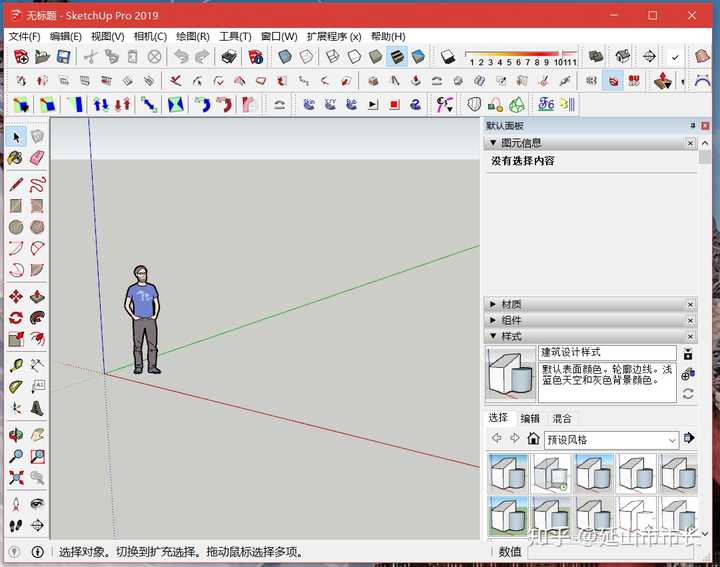Close the 图元信息 panel
The image size is (720, 567).
click(690, 143)
